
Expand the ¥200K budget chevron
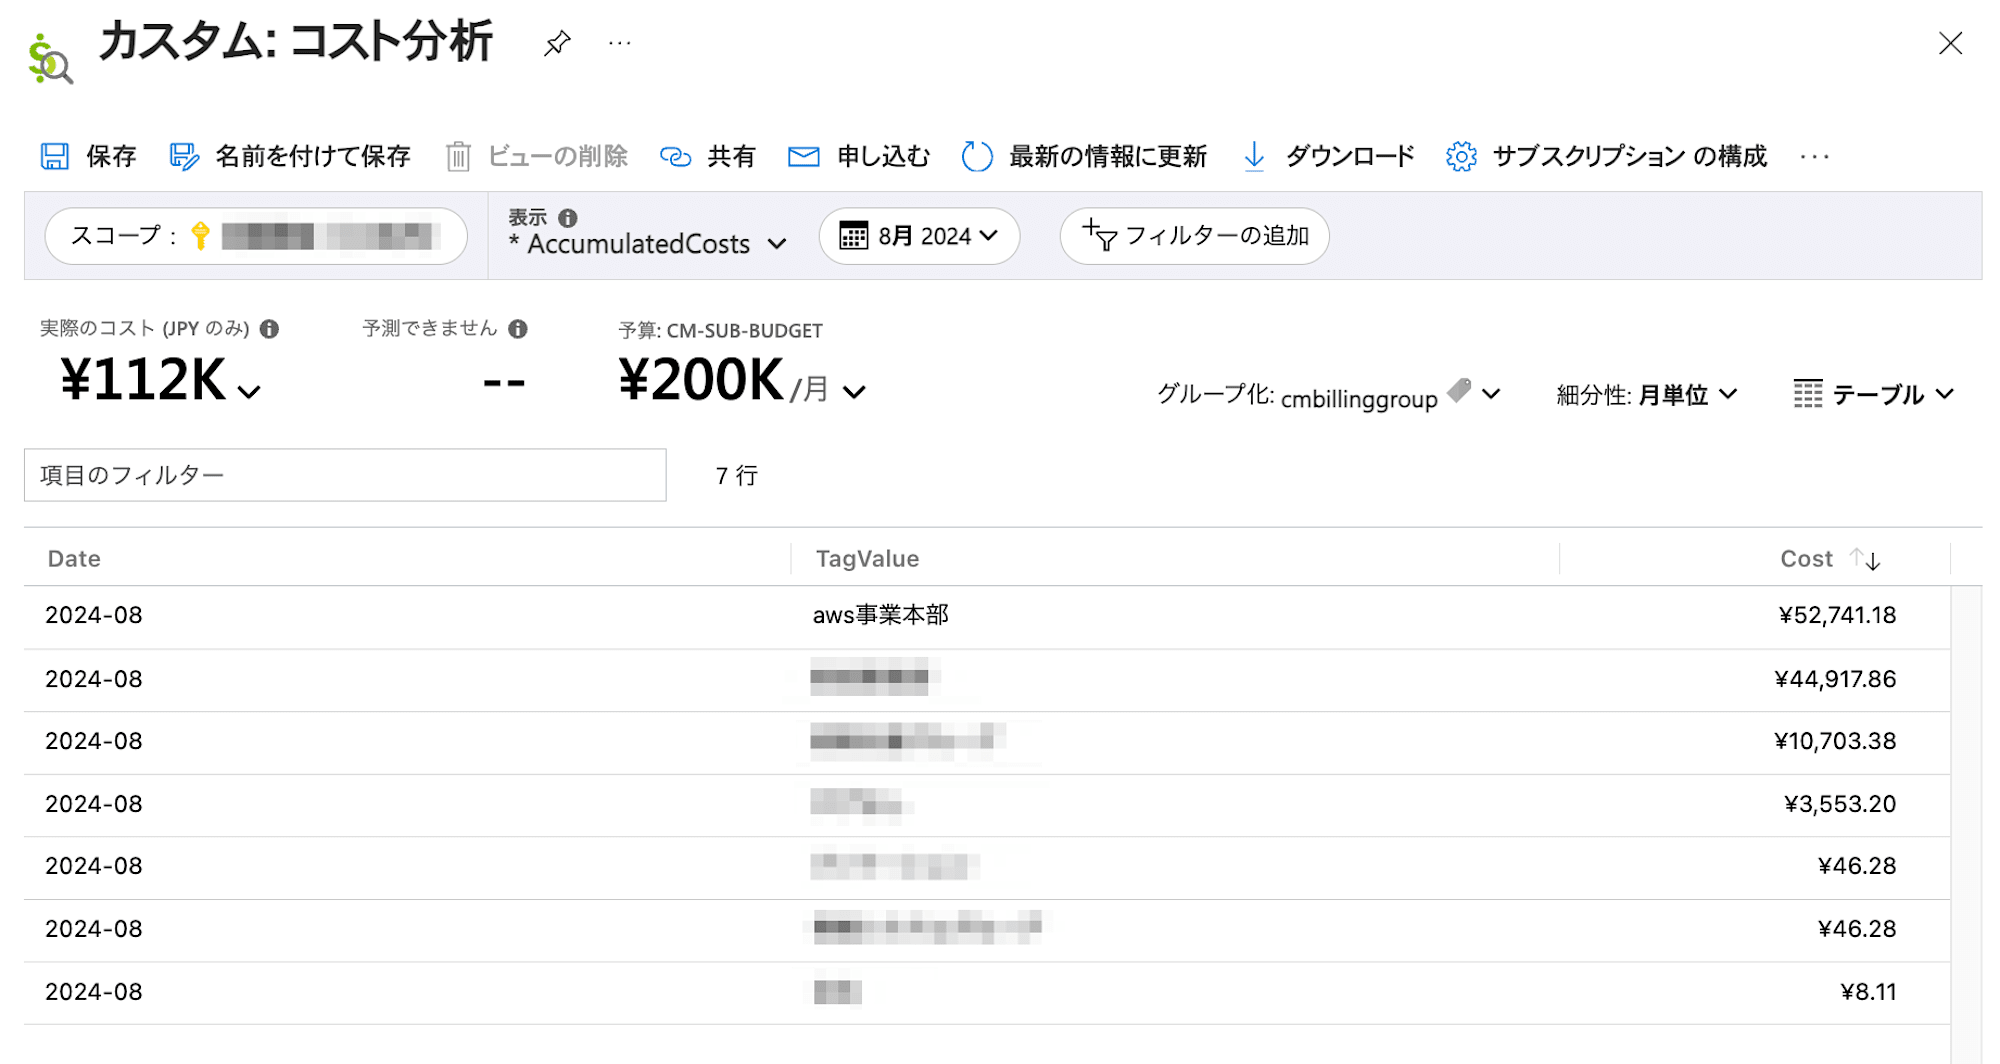[854, 392]
